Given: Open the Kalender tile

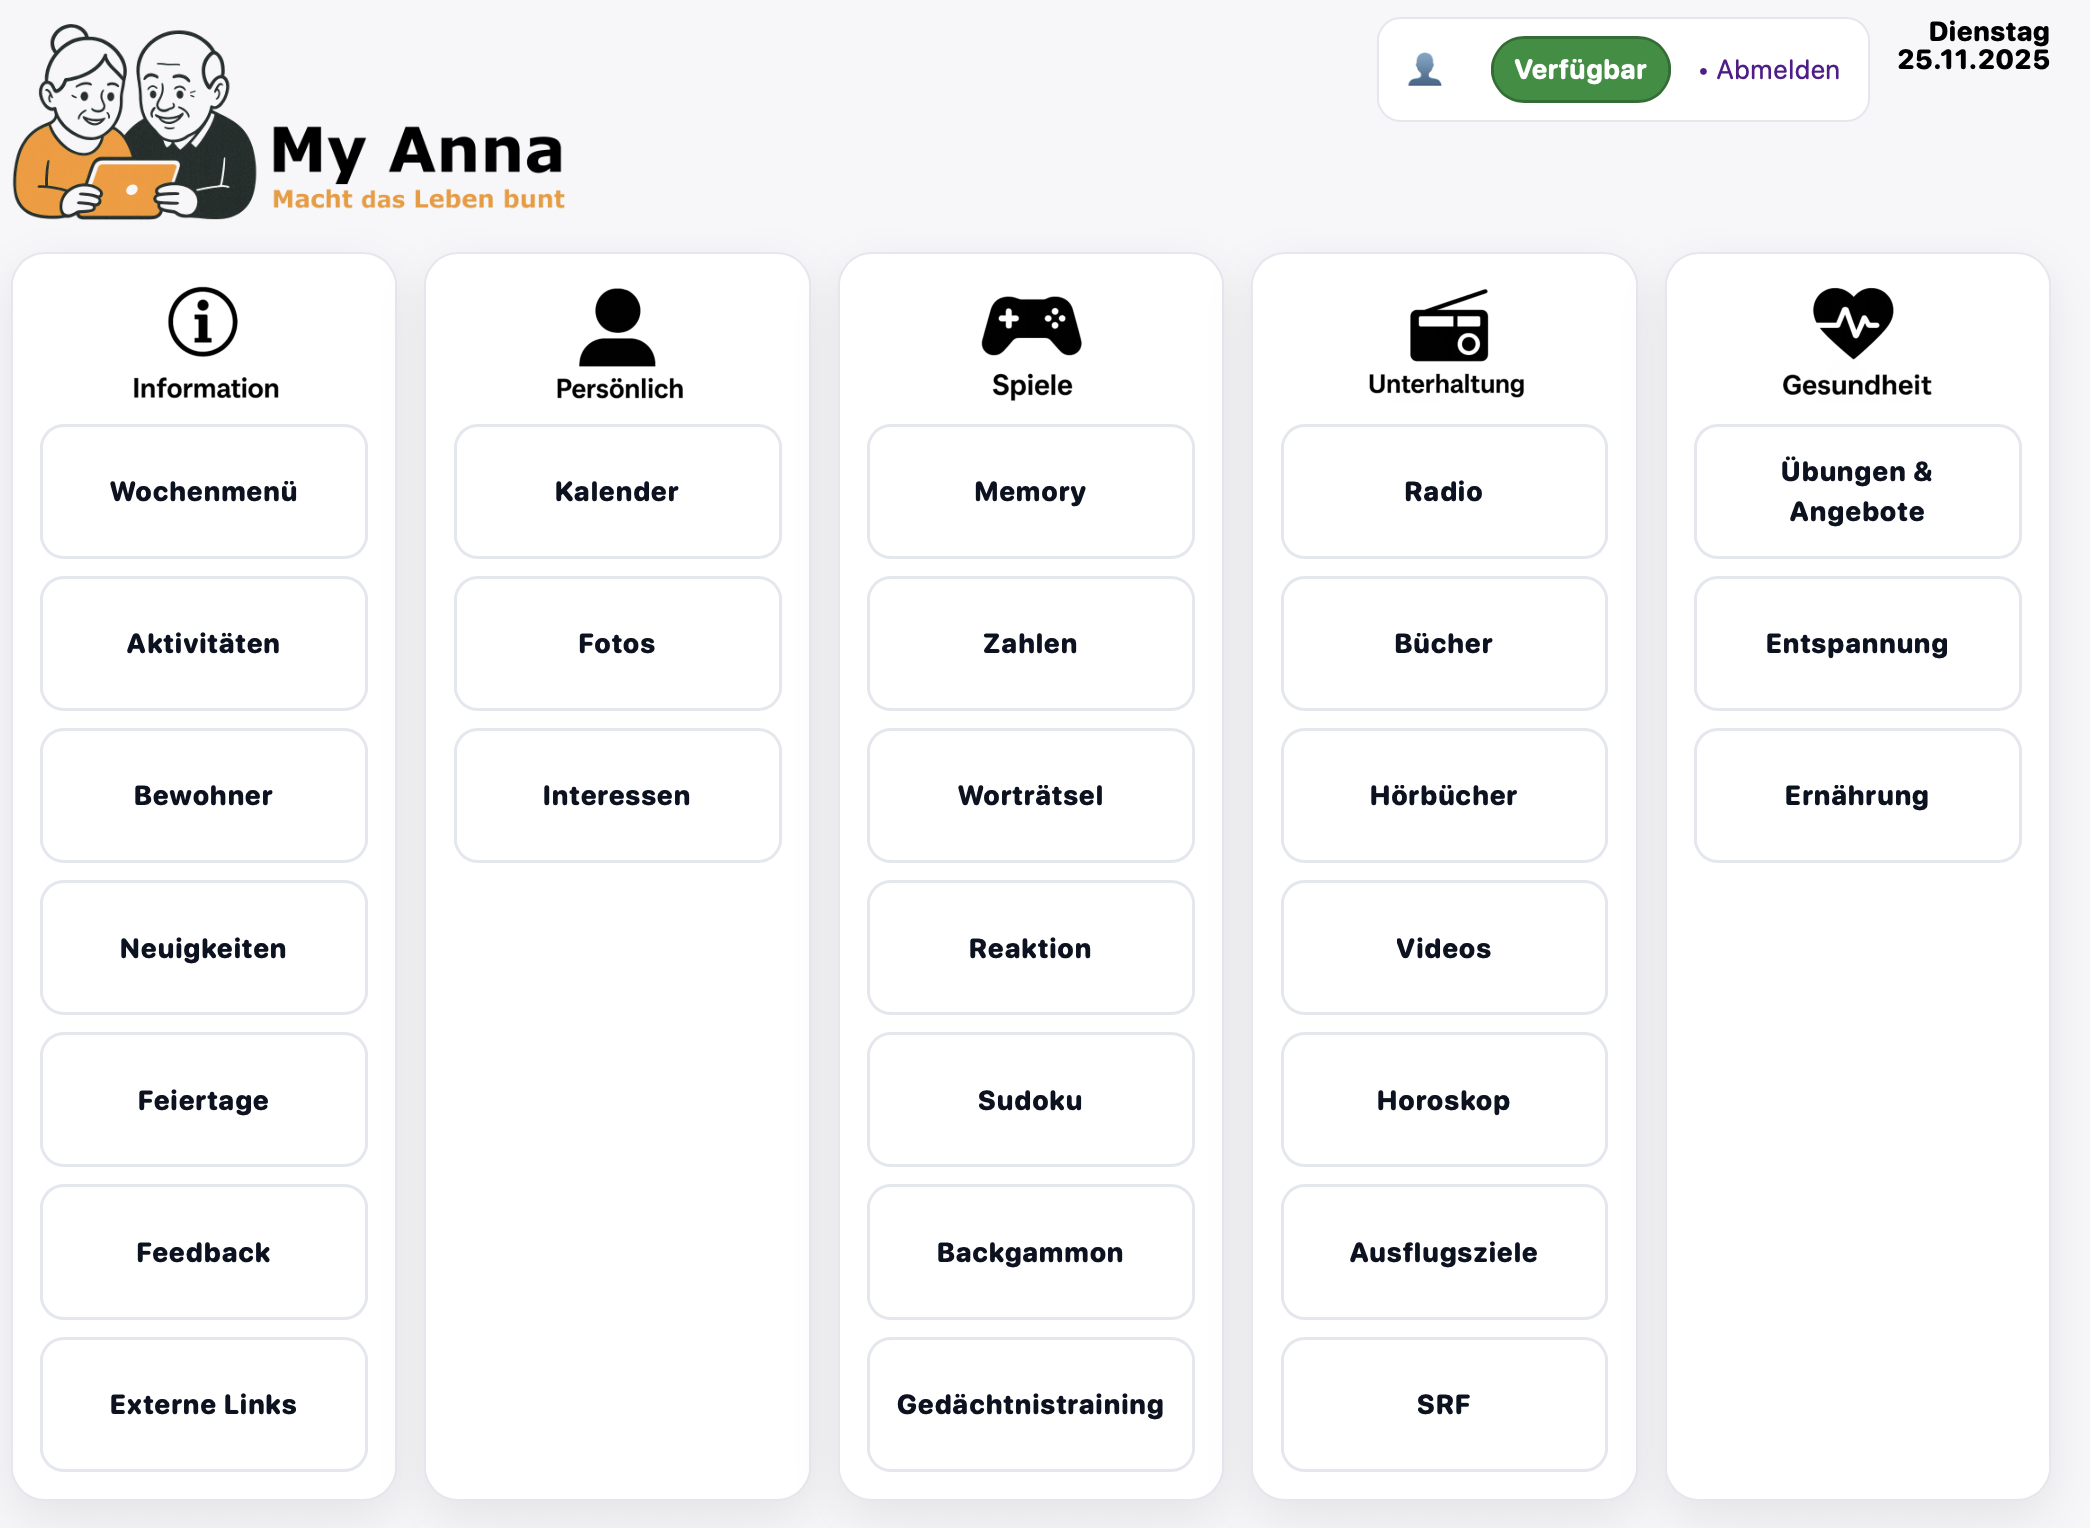Looking at the screenshot, I should (617, 492).
